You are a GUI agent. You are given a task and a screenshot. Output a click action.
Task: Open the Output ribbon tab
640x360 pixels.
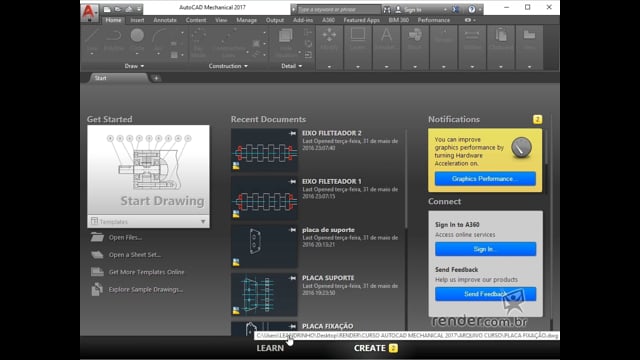pos(275,20)
